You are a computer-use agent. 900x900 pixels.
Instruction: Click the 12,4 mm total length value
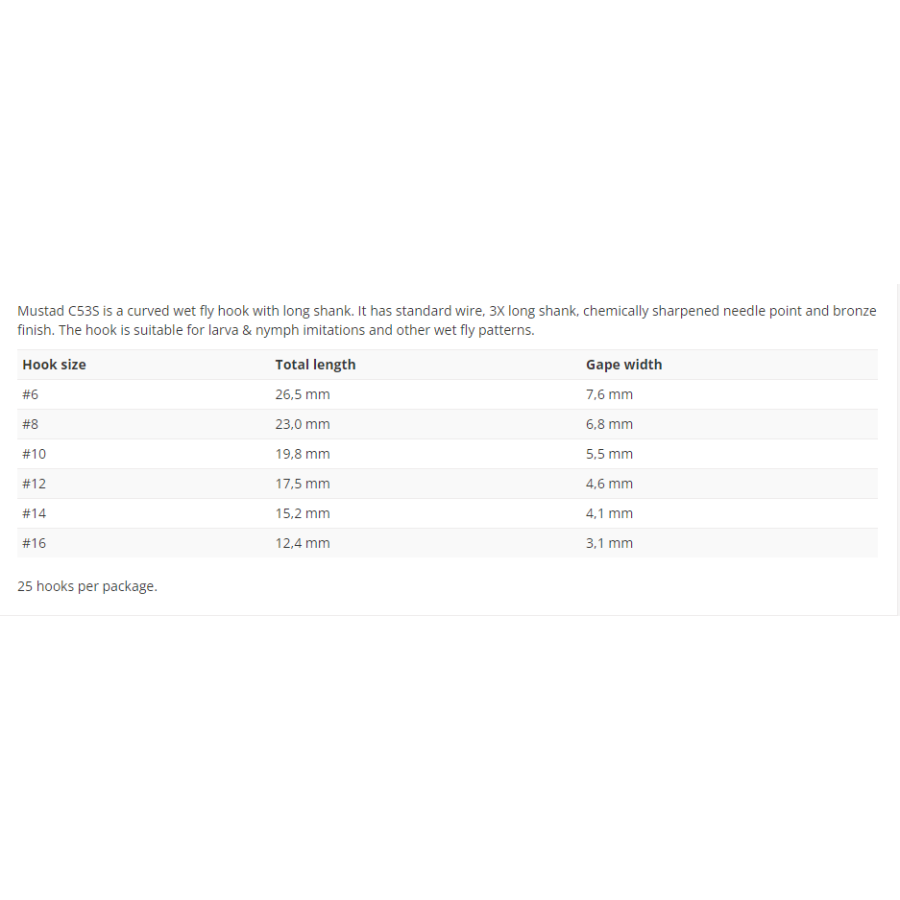pos(302,544)
